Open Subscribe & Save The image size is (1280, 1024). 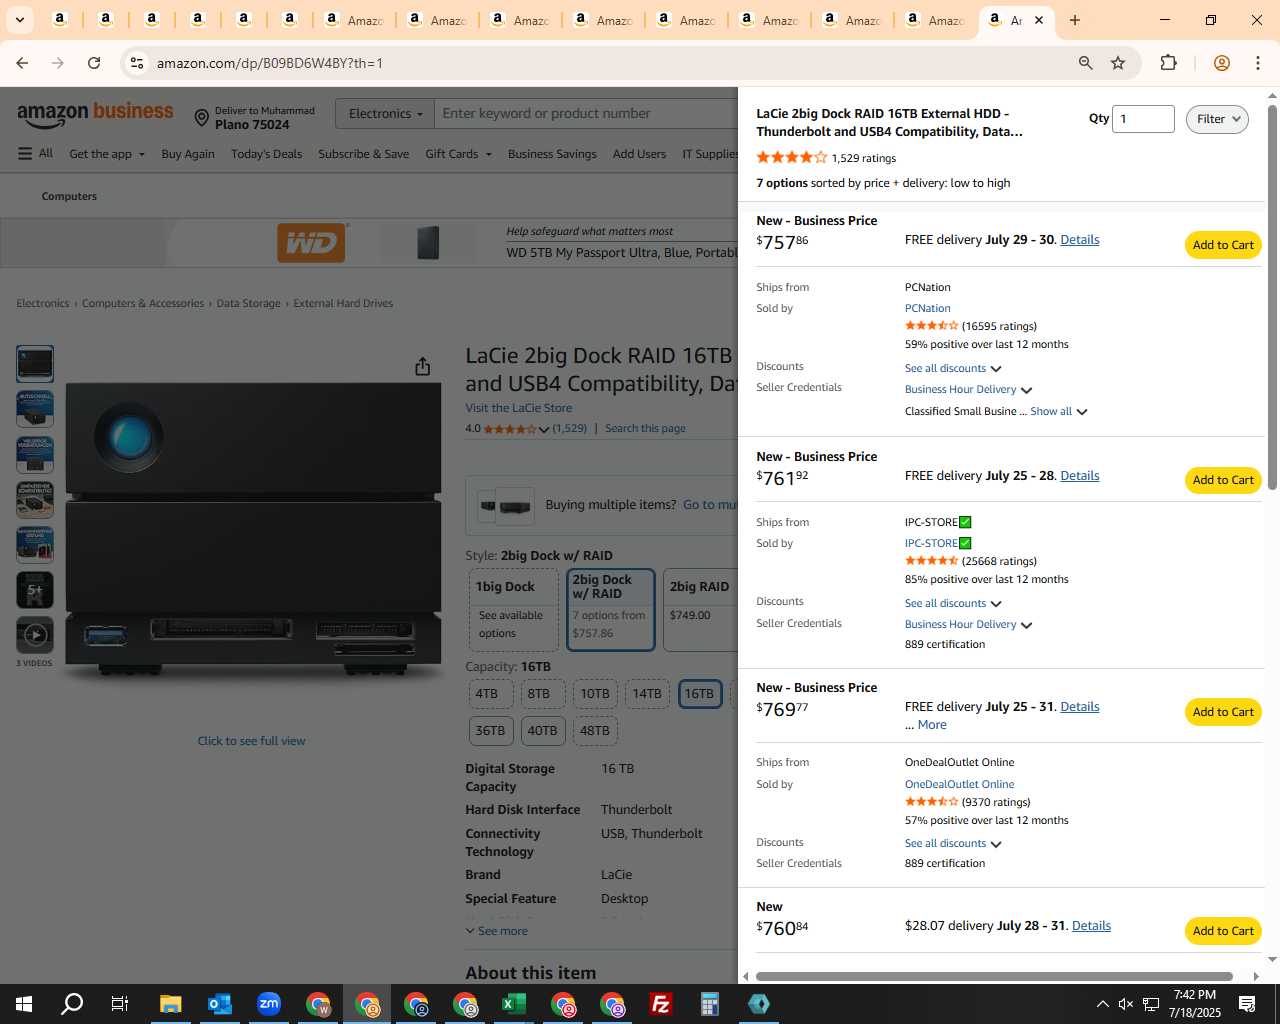pos(363,154)
